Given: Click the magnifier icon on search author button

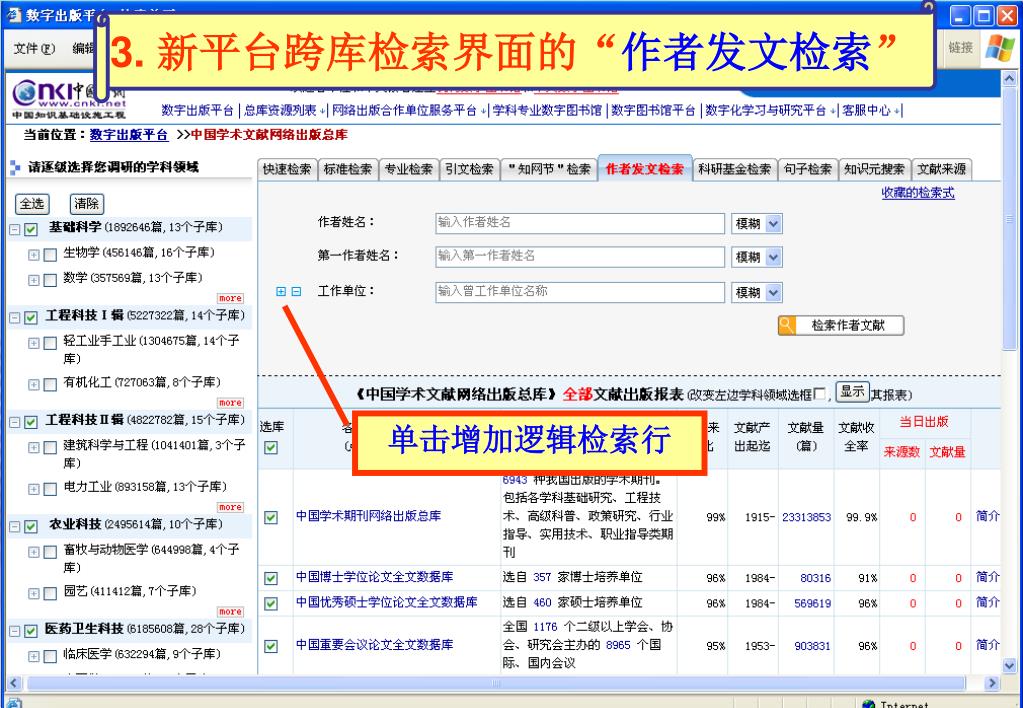Looking at the screenshot, I should coord(787,325).
